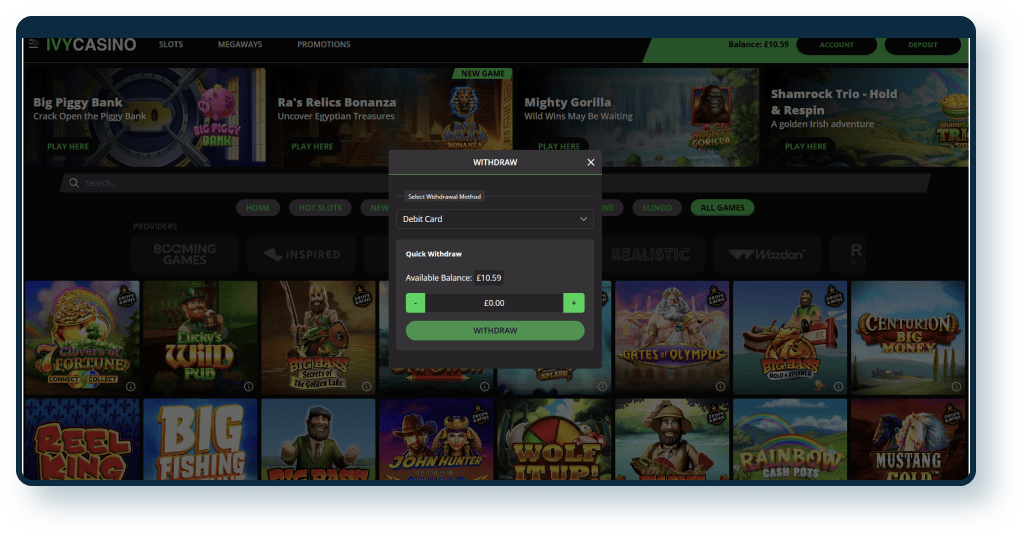Open the Promotions menu item

click(x=324, y=45)
